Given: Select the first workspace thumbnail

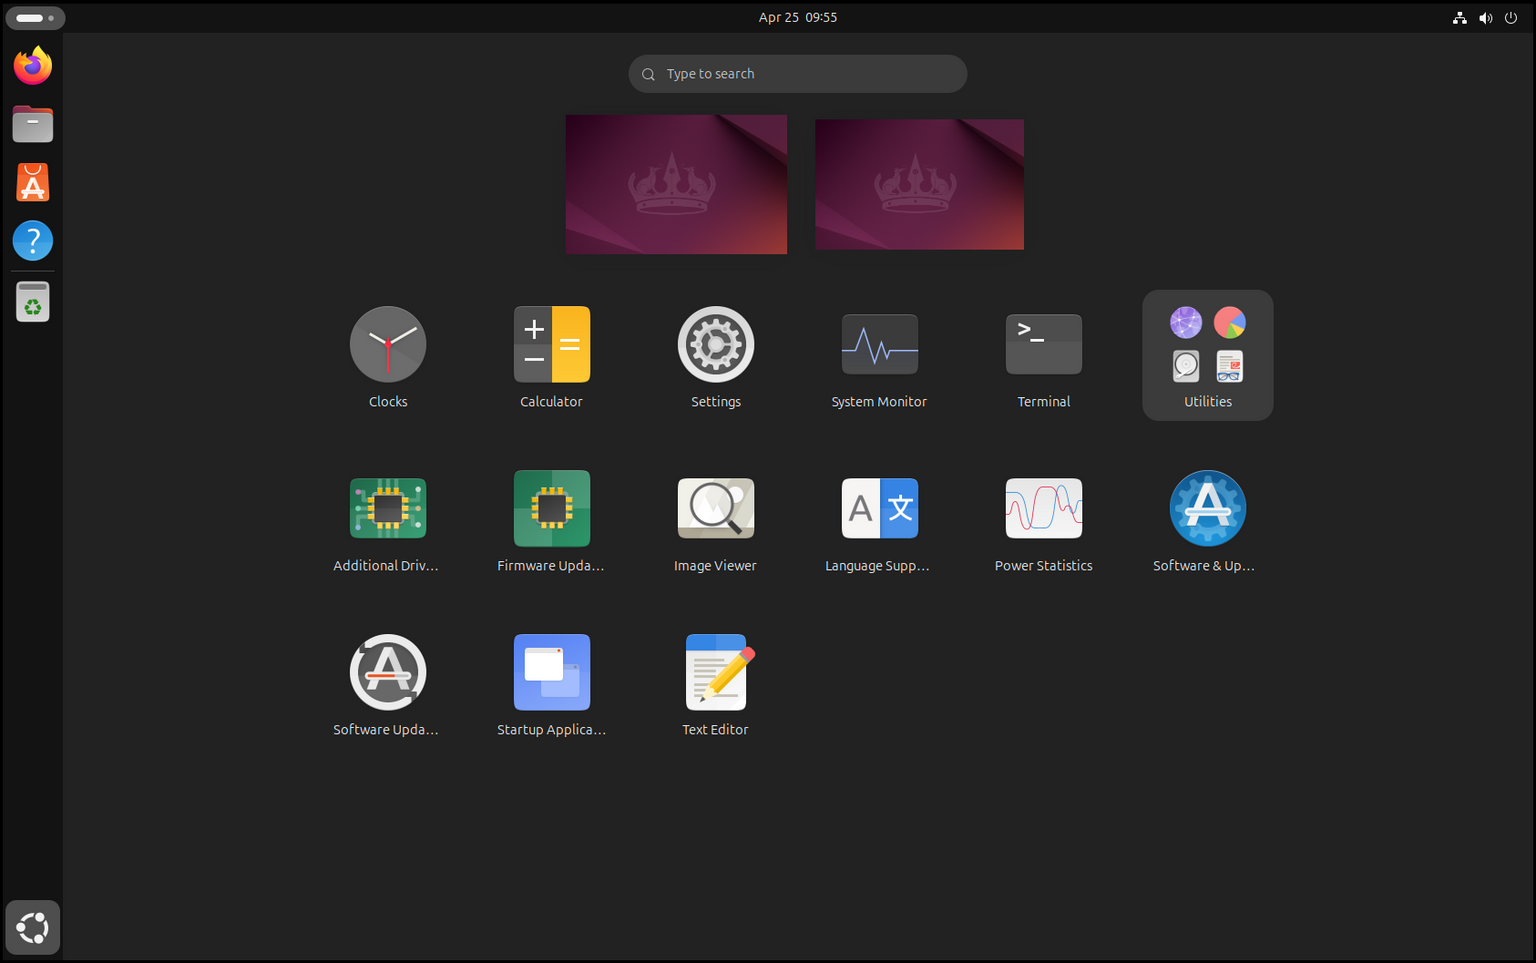Looking at the screenshot, I should pos(676,184).
